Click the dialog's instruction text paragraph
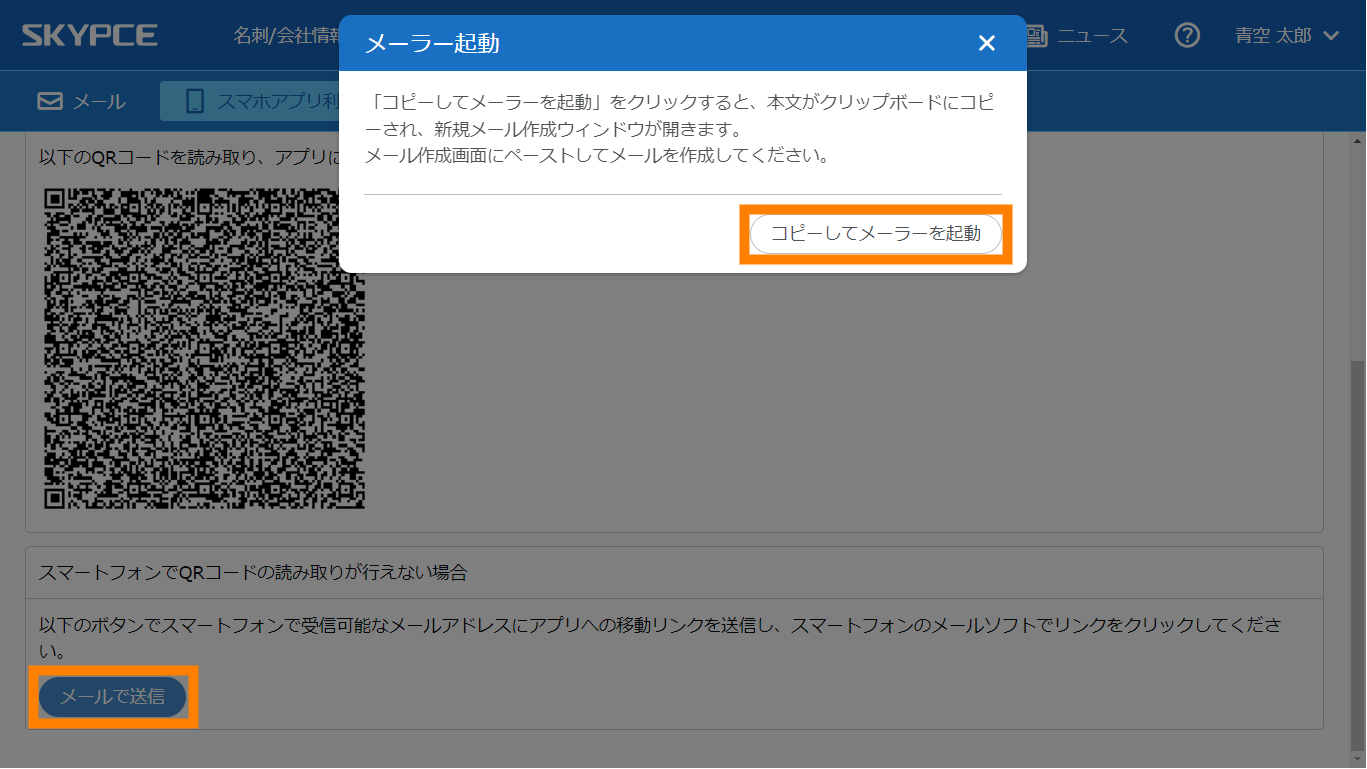Image resolution: width=1367 pixels, height=769 pixels. coord(680,130)
